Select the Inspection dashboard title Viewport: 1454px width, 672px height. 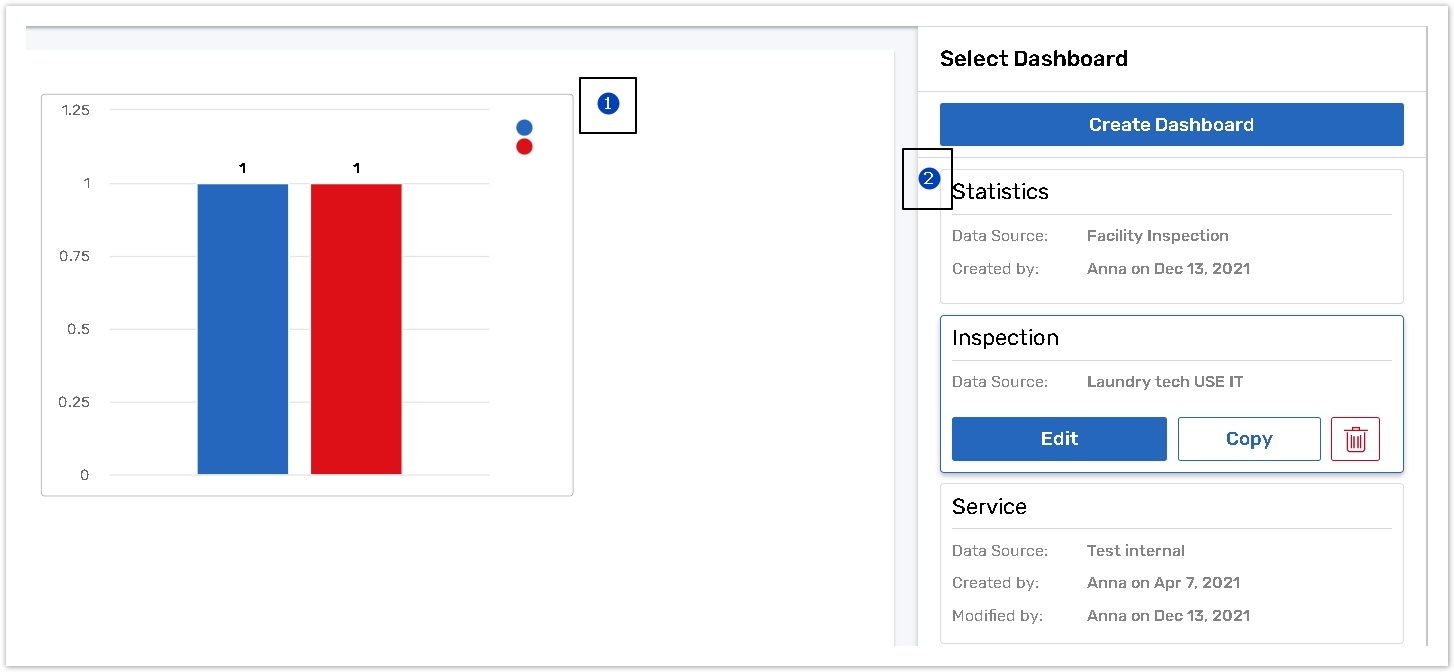(x=1005, y=338)
